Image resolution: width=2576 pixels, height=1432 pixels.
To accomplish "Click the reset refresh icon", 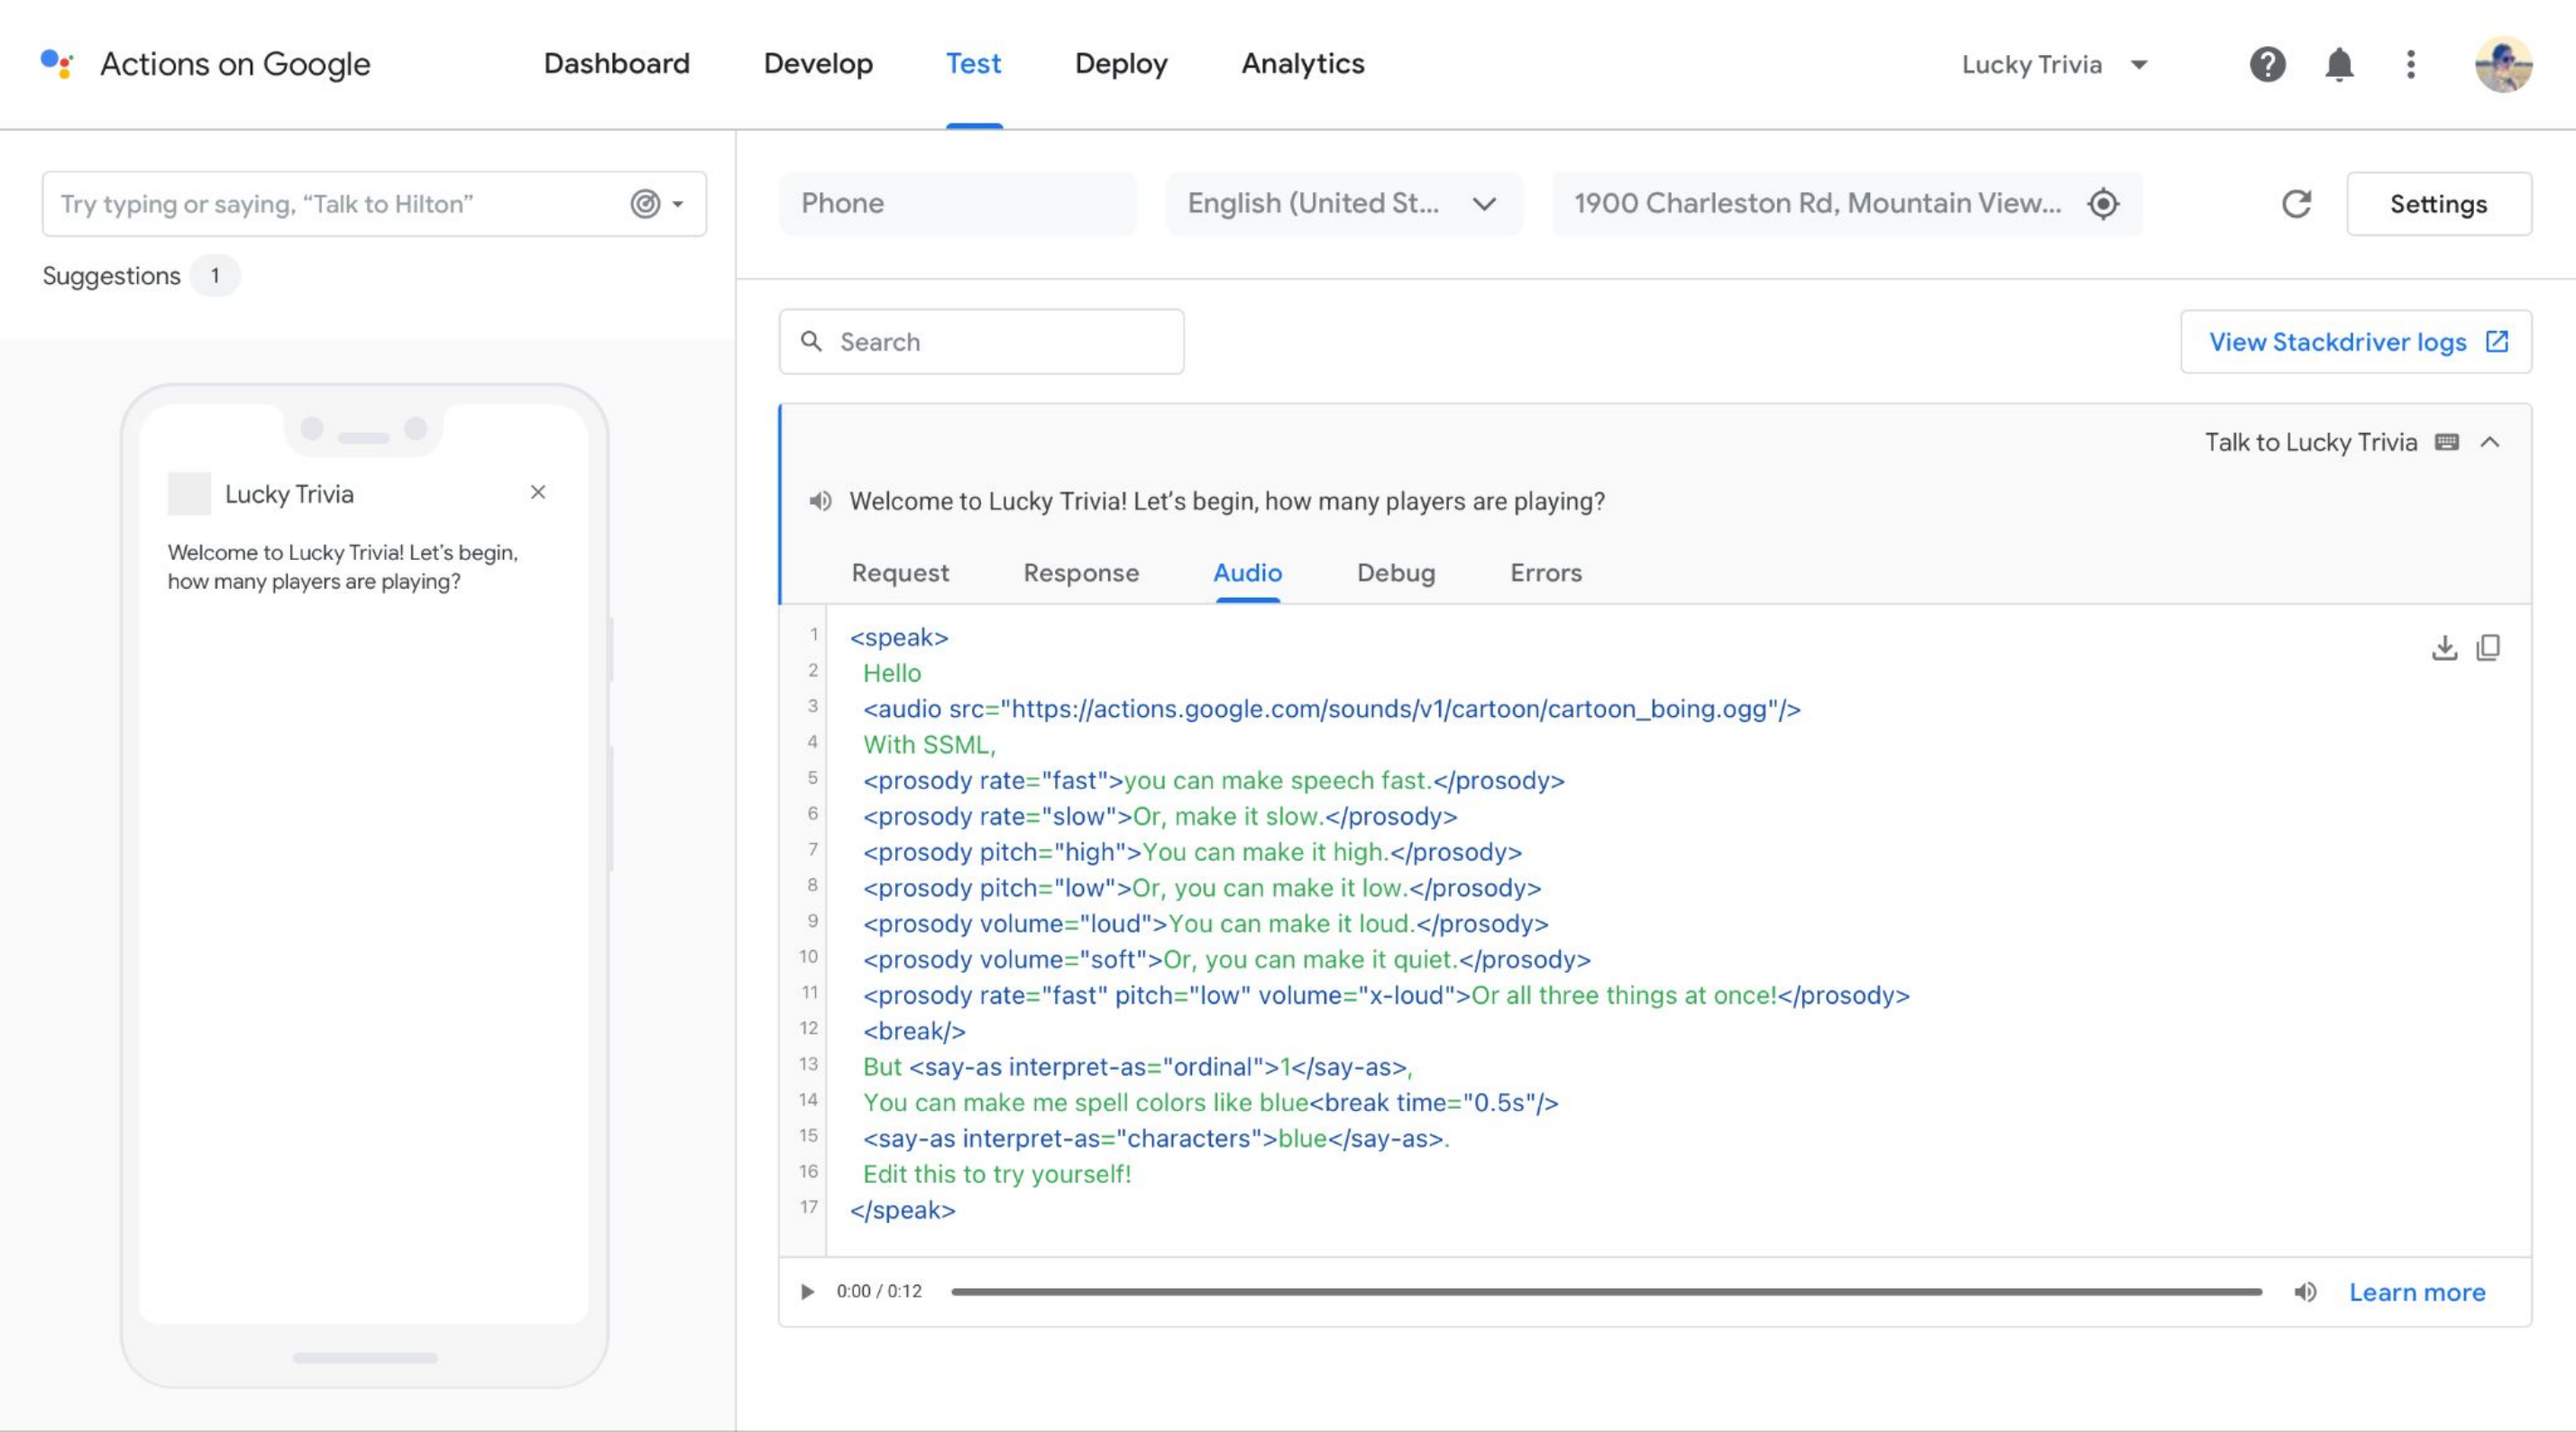I will pos(2296,203).
